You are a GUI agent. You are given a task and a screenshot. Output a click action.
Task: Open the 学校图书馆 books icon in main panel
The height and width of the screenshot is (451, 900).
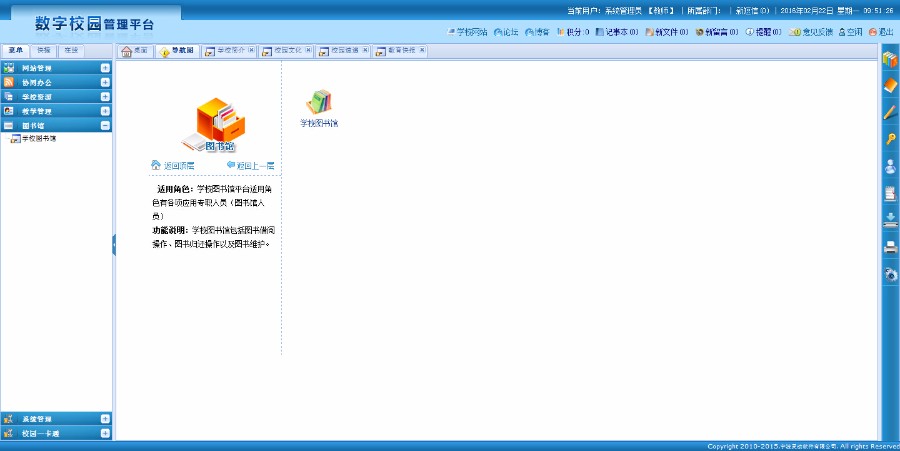(x=319, y=102)
